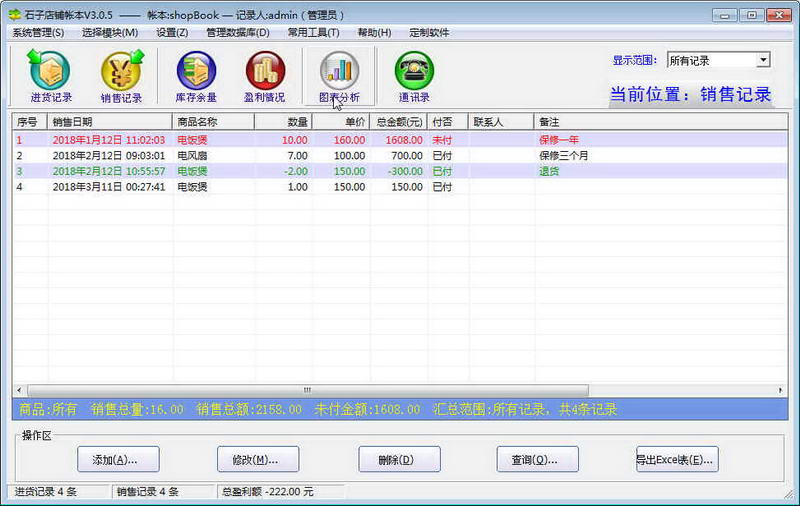800x506 pixels.
Task: Click the 修改(M)... button
Action: pos(258,460)
